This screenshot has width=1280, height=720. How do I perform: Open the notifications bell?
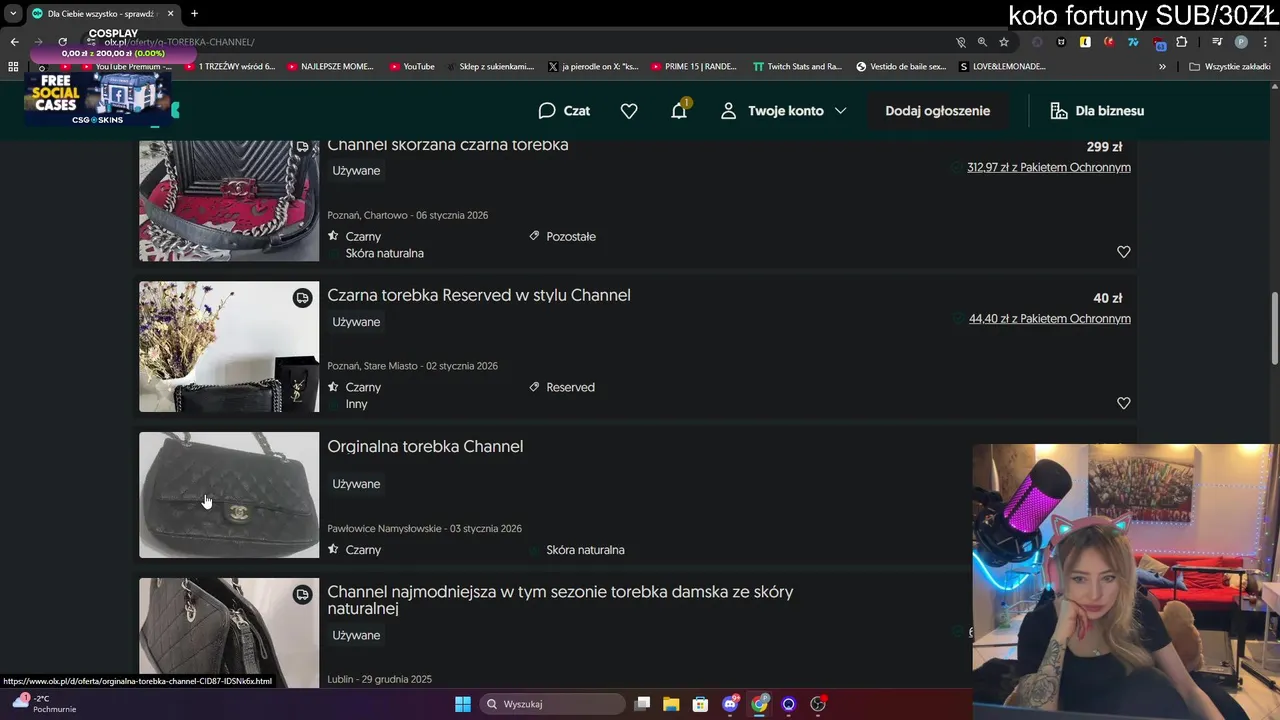pos(679,110)
